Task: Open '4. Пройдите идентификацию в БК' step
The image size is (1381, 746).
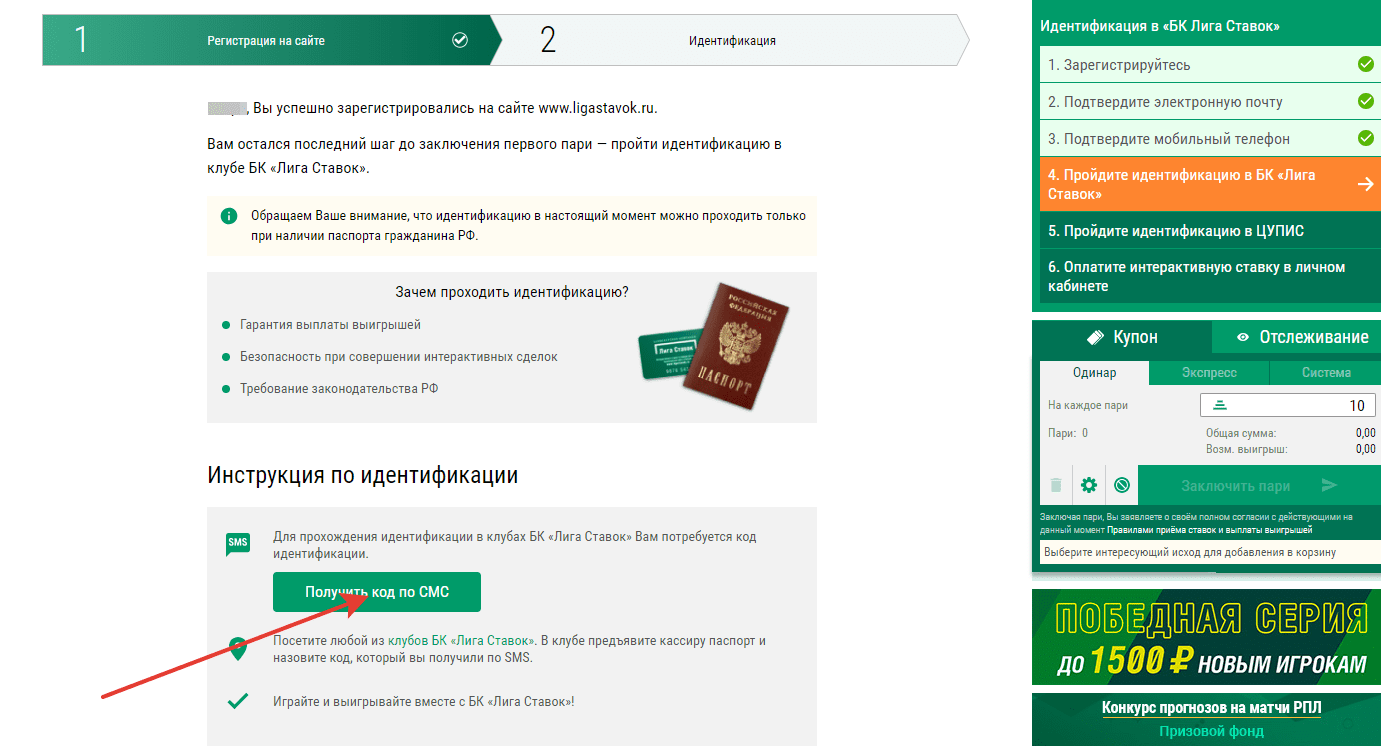Action: (x=1210, y=184)
